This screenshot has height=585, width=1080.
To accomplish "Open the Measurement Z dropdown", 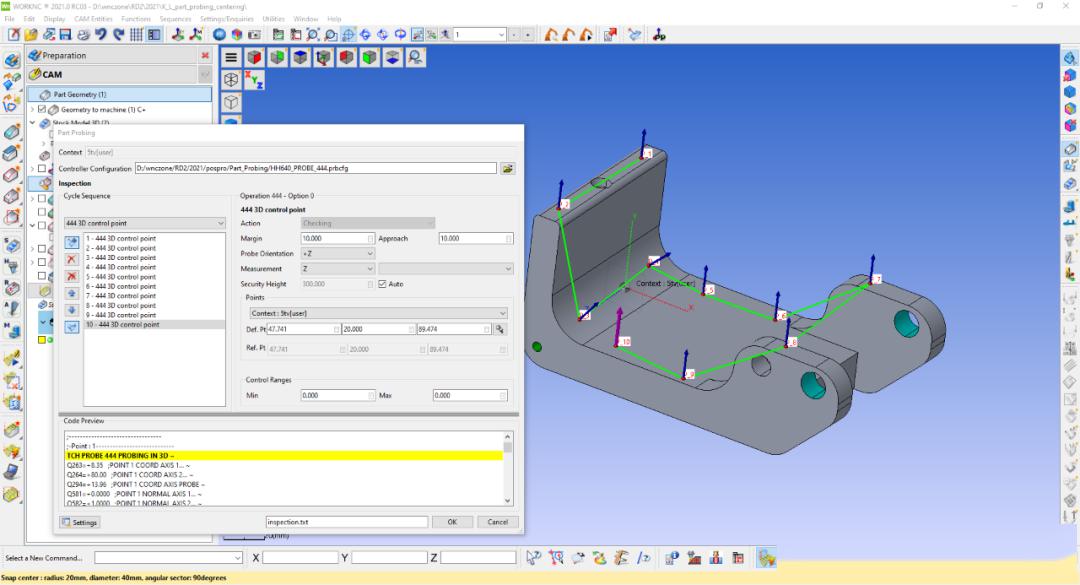I will (x=338, y=269).
